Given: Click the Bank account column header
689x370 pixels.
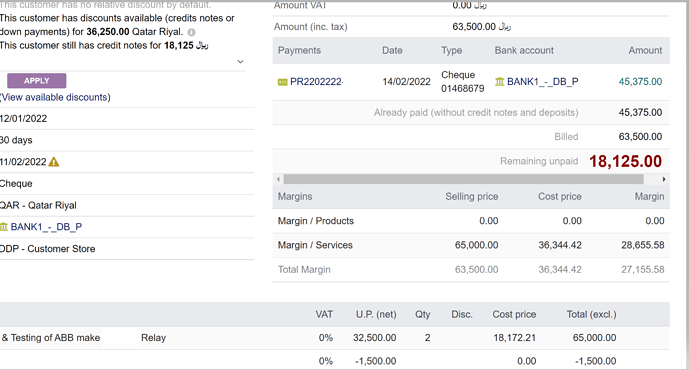Looking at the screenshot, I should point(524,51).
